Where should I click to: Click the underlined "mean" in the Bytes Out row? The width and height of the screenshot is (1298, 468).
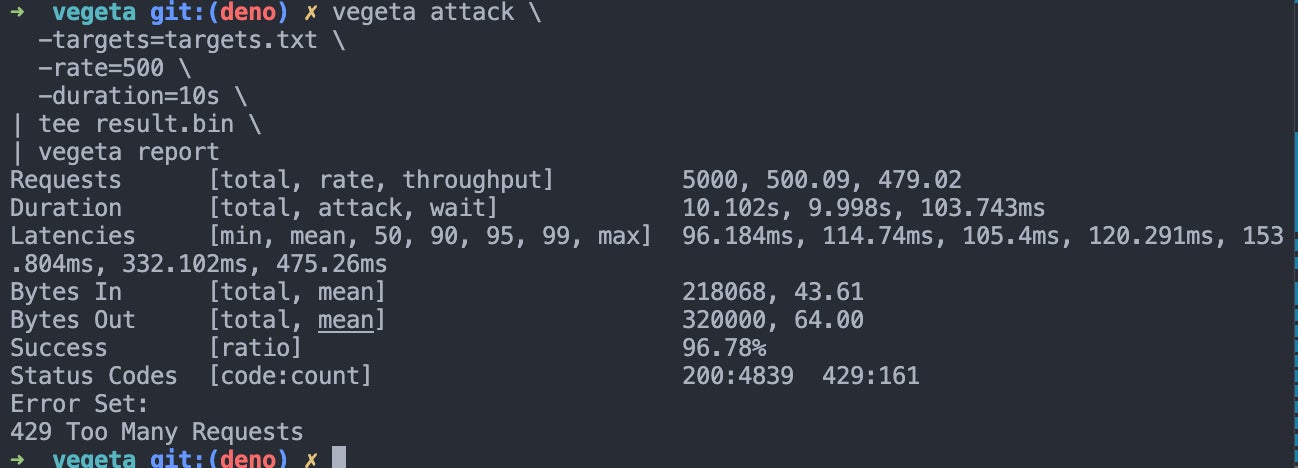coord(345,320)
